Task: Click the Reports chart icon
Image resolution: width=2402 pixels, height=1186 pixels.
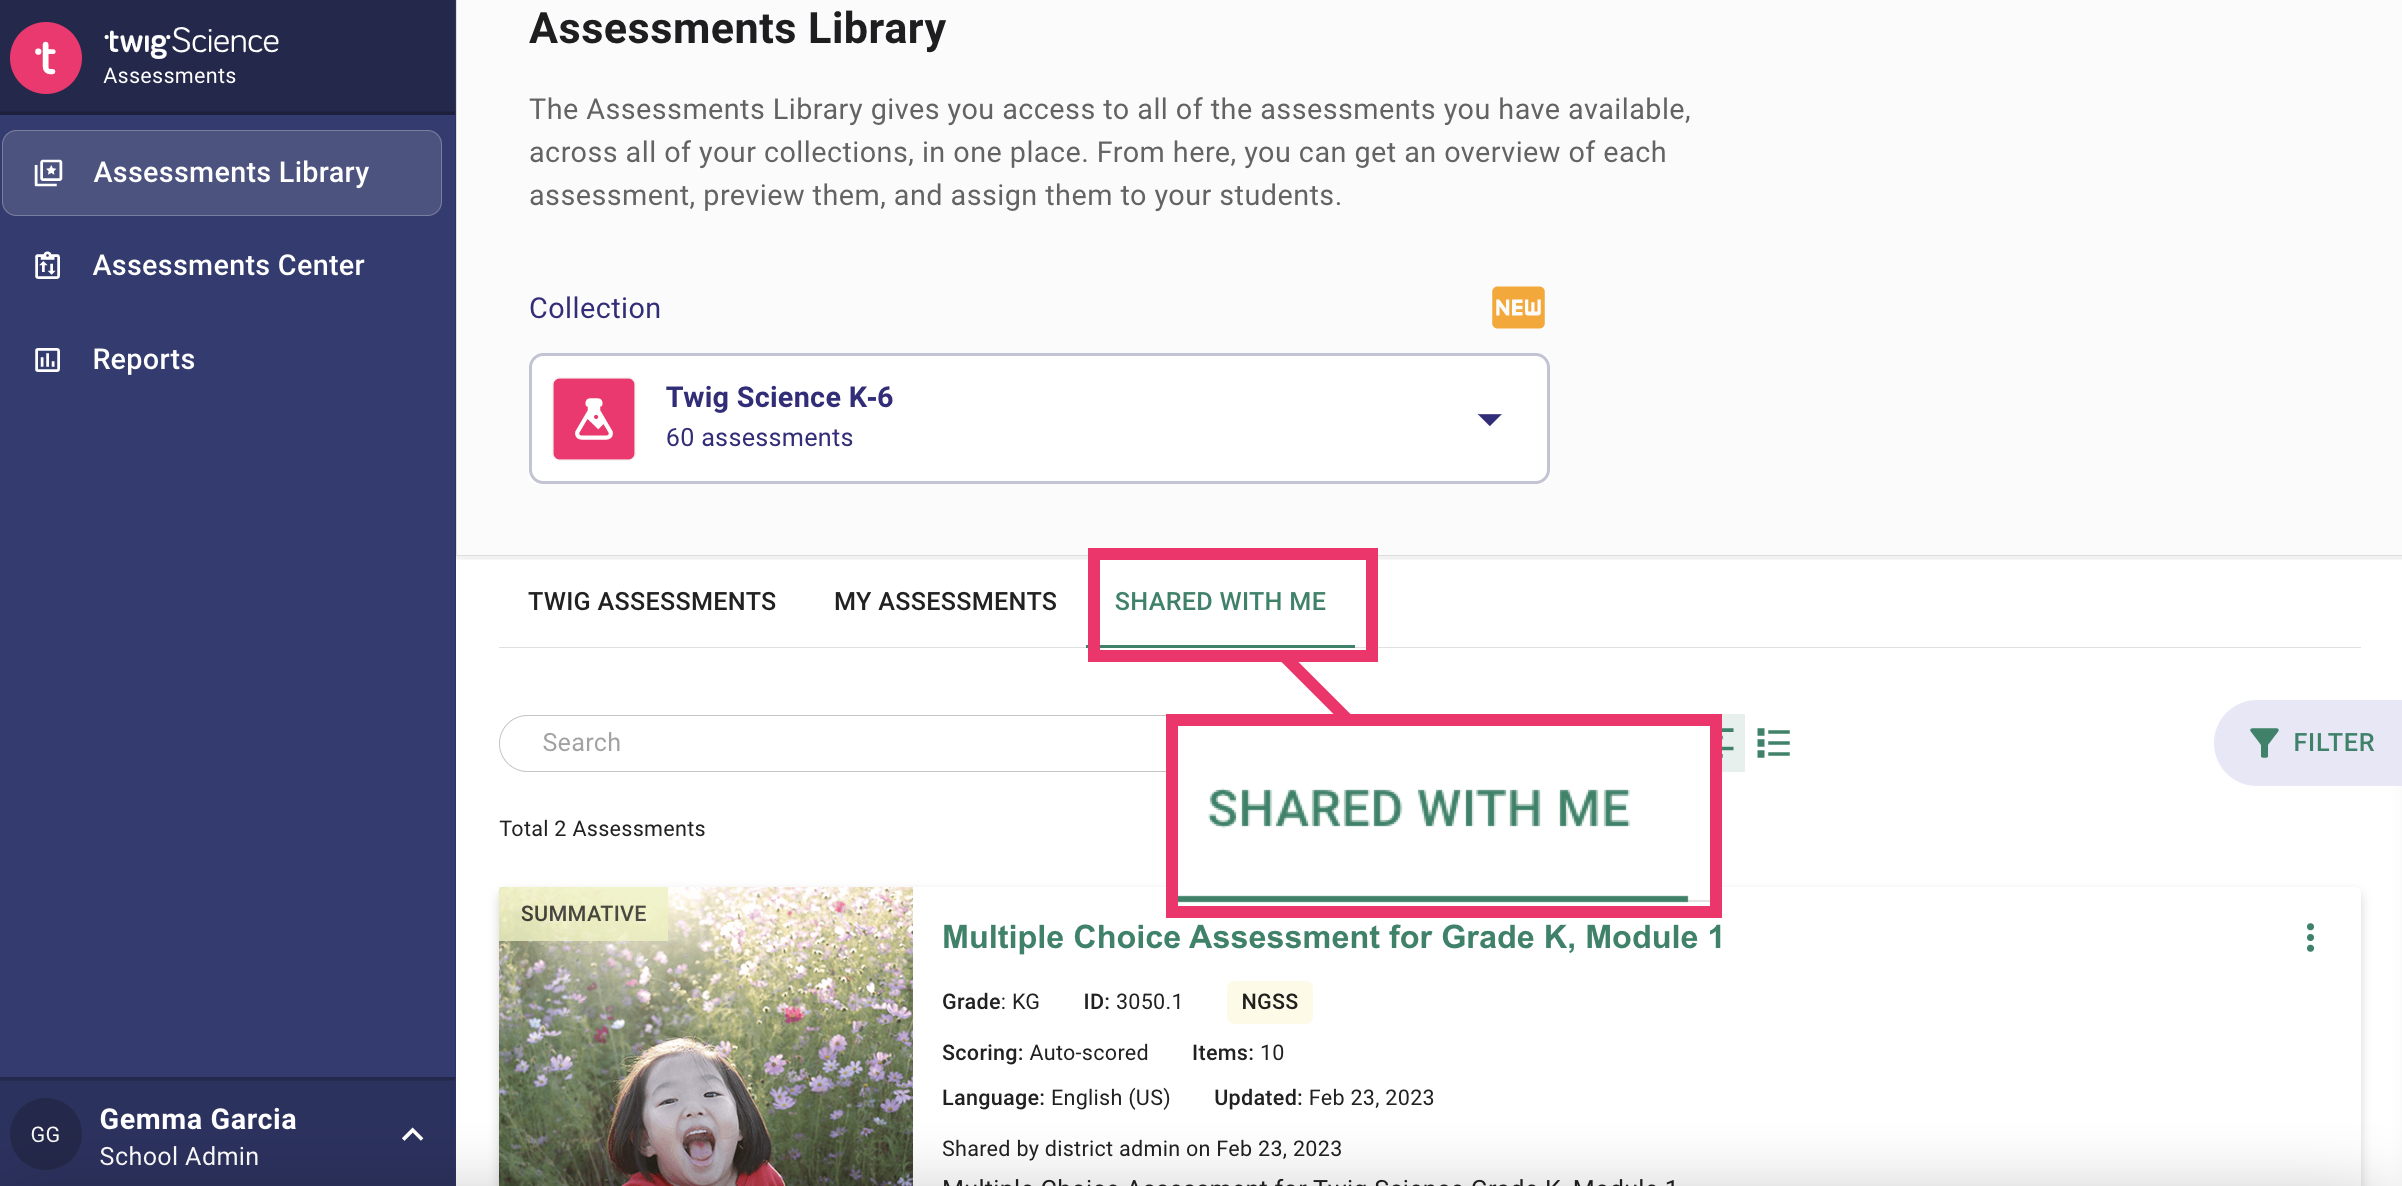Action: [48, 359]
